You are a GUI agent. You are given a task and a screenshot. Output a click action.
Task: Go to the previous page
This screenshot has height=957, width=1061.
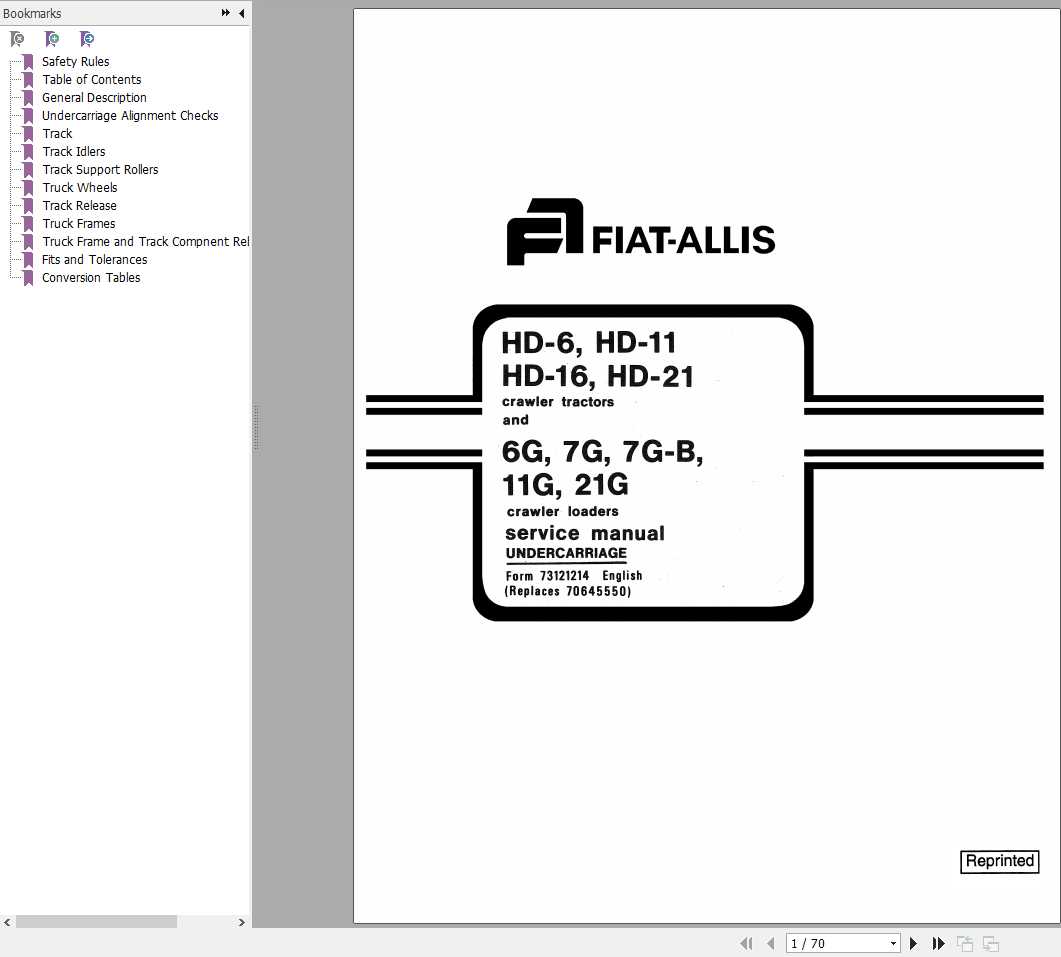pos(770,943)
